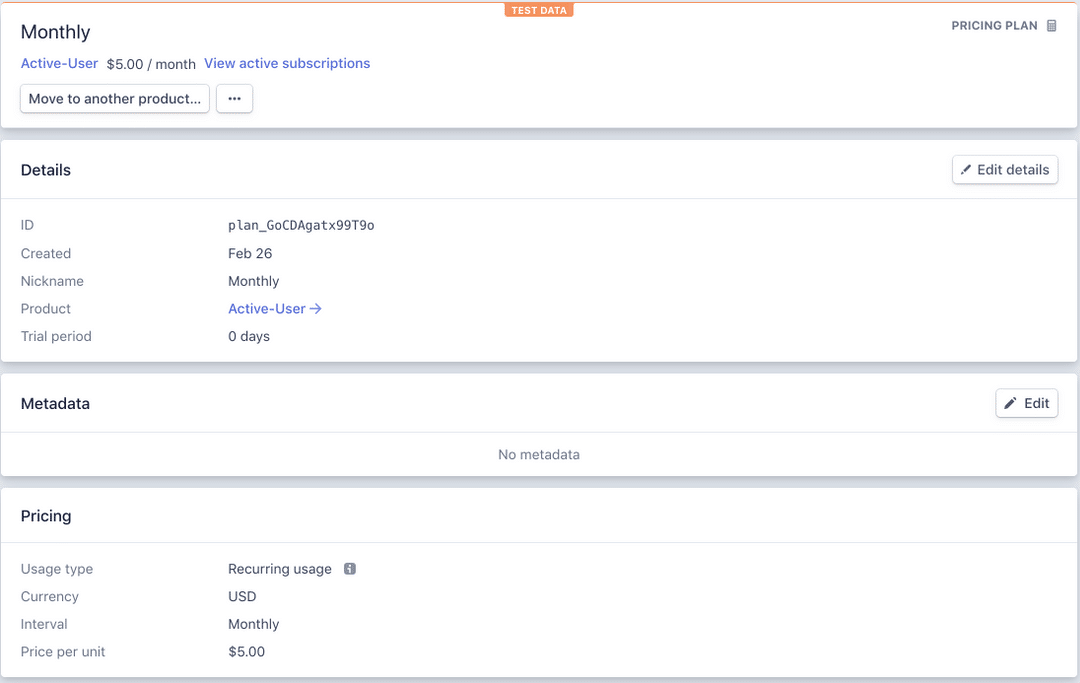Click the pencil icon in Metadata Edit
Screen dimensions: 1080x683
pyautogui.click(x=1011, y=403)
